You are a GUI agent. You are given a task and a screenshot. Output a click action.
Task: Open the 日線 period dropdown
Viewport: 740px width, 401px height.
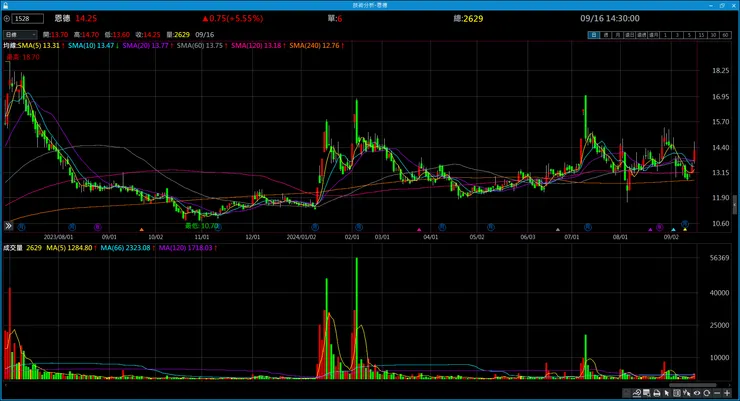pyautogui.click(x=20, y=34)
